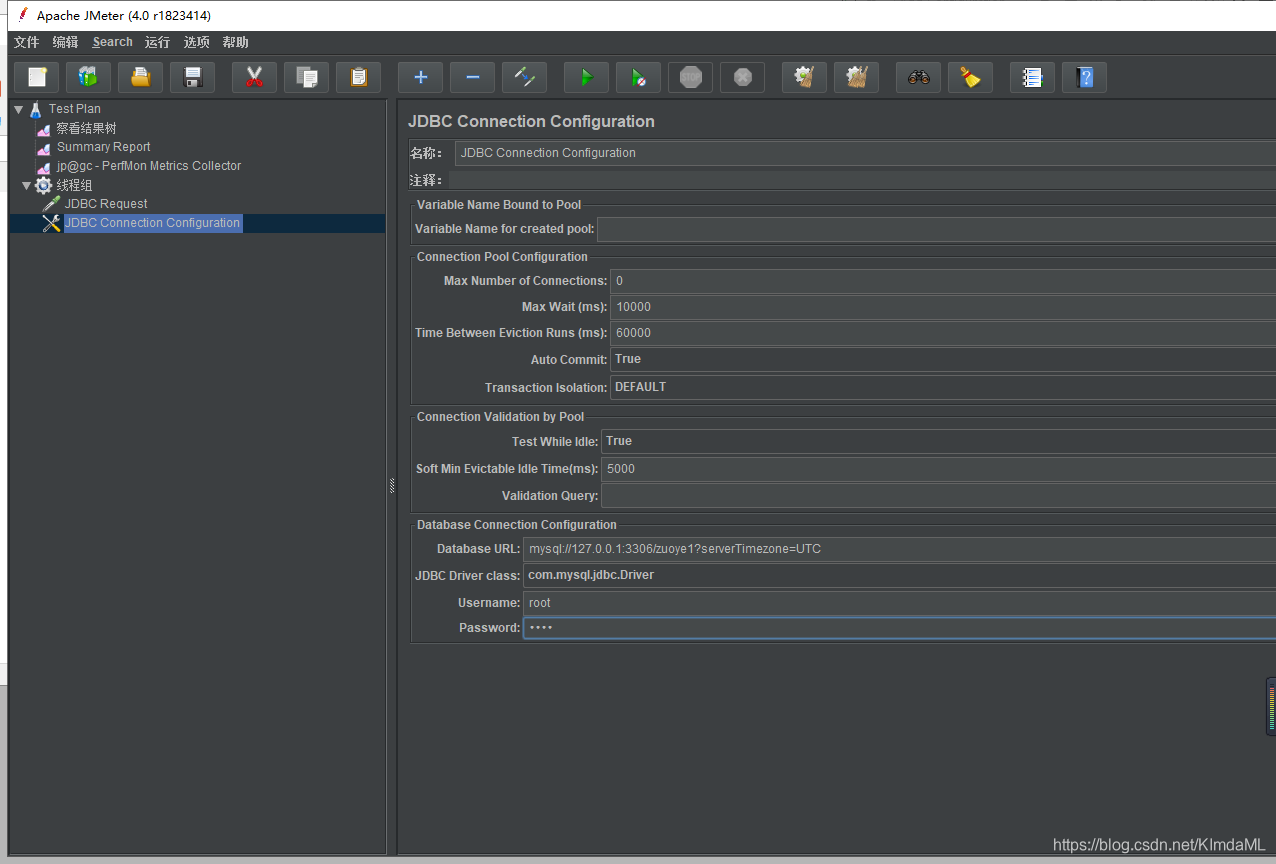Image resolution: width=1276 pixels, height=864 pixels.
Task: Click the Clear results broom icon
Action: coord(804,77)
